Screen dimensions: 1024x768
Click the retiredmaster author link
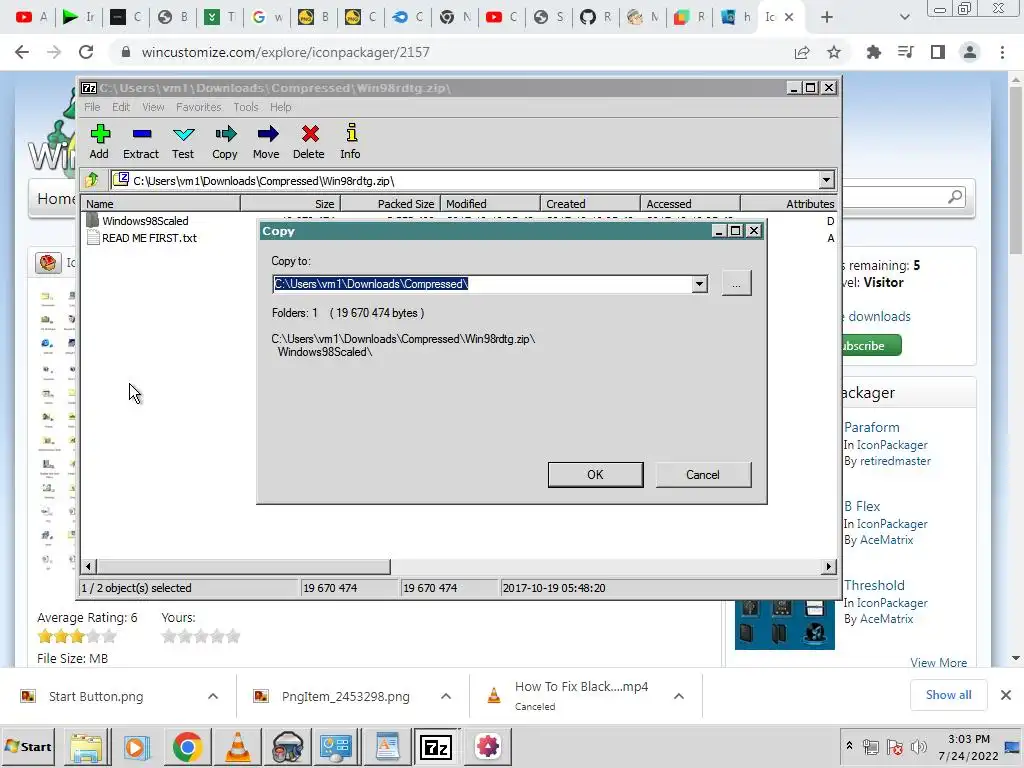(x=895, y=461)
